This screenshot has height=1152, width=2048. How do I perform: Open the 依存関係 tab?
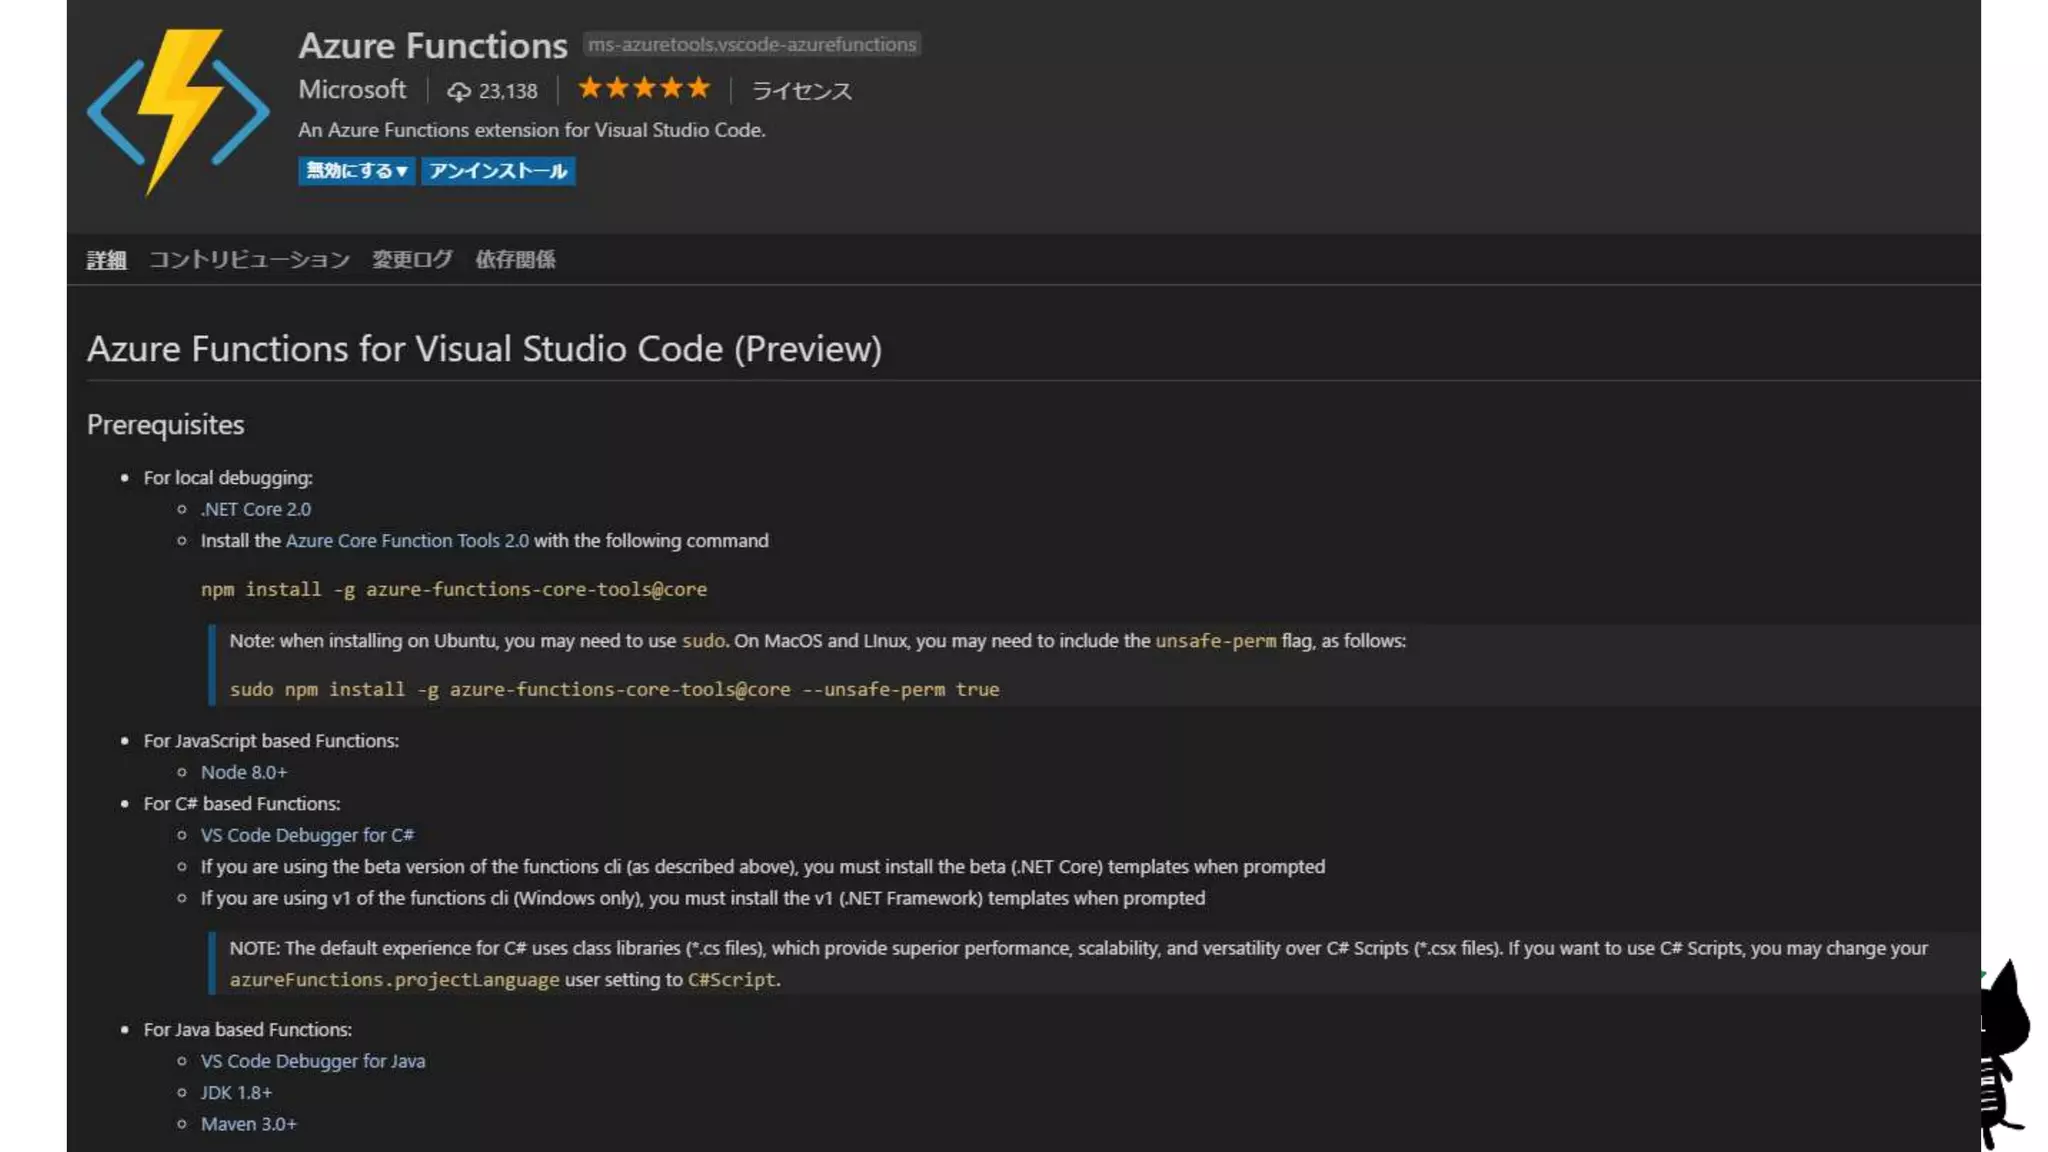[515, 260]
